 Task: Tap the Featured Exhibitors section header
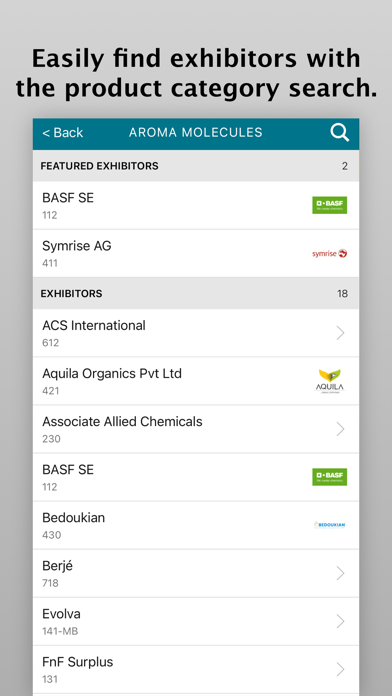[196, 166]
